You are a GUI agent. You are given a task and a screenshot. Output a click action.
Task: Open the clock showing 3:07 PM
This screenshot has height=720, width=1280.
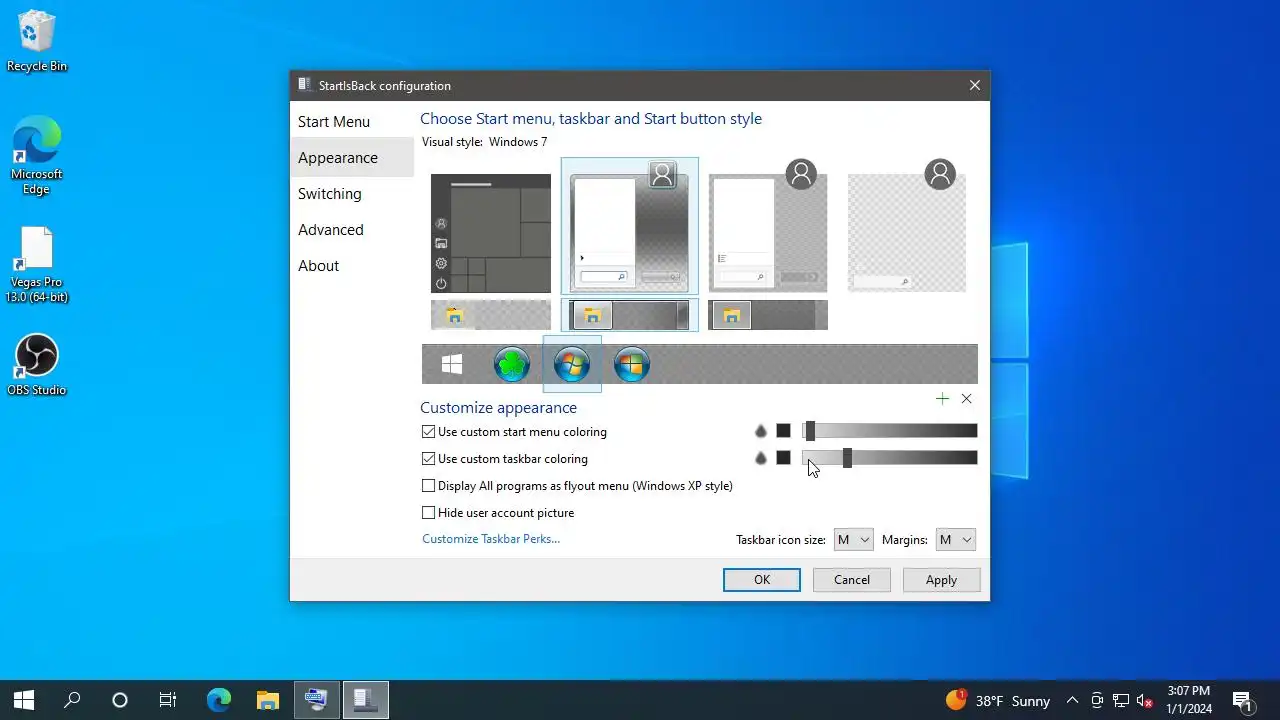click(1188, 700)
